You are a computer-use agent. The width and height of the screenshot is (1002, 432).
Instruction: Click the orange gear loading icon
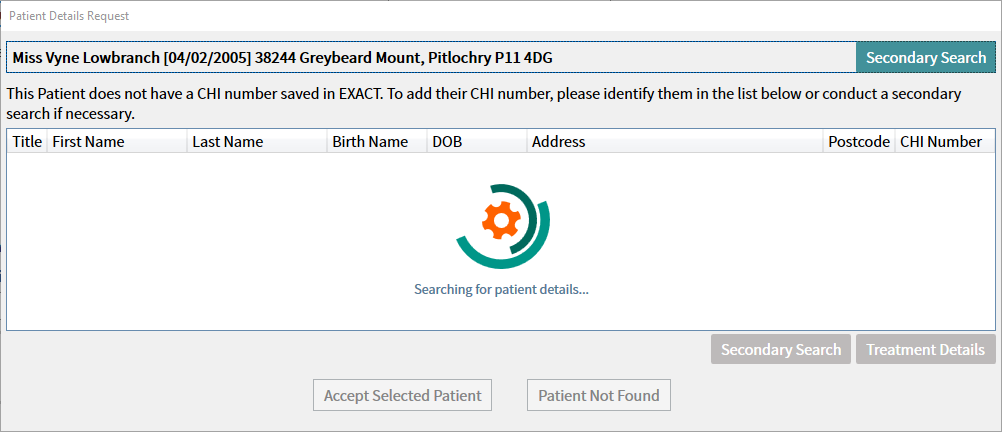point(502,220)
